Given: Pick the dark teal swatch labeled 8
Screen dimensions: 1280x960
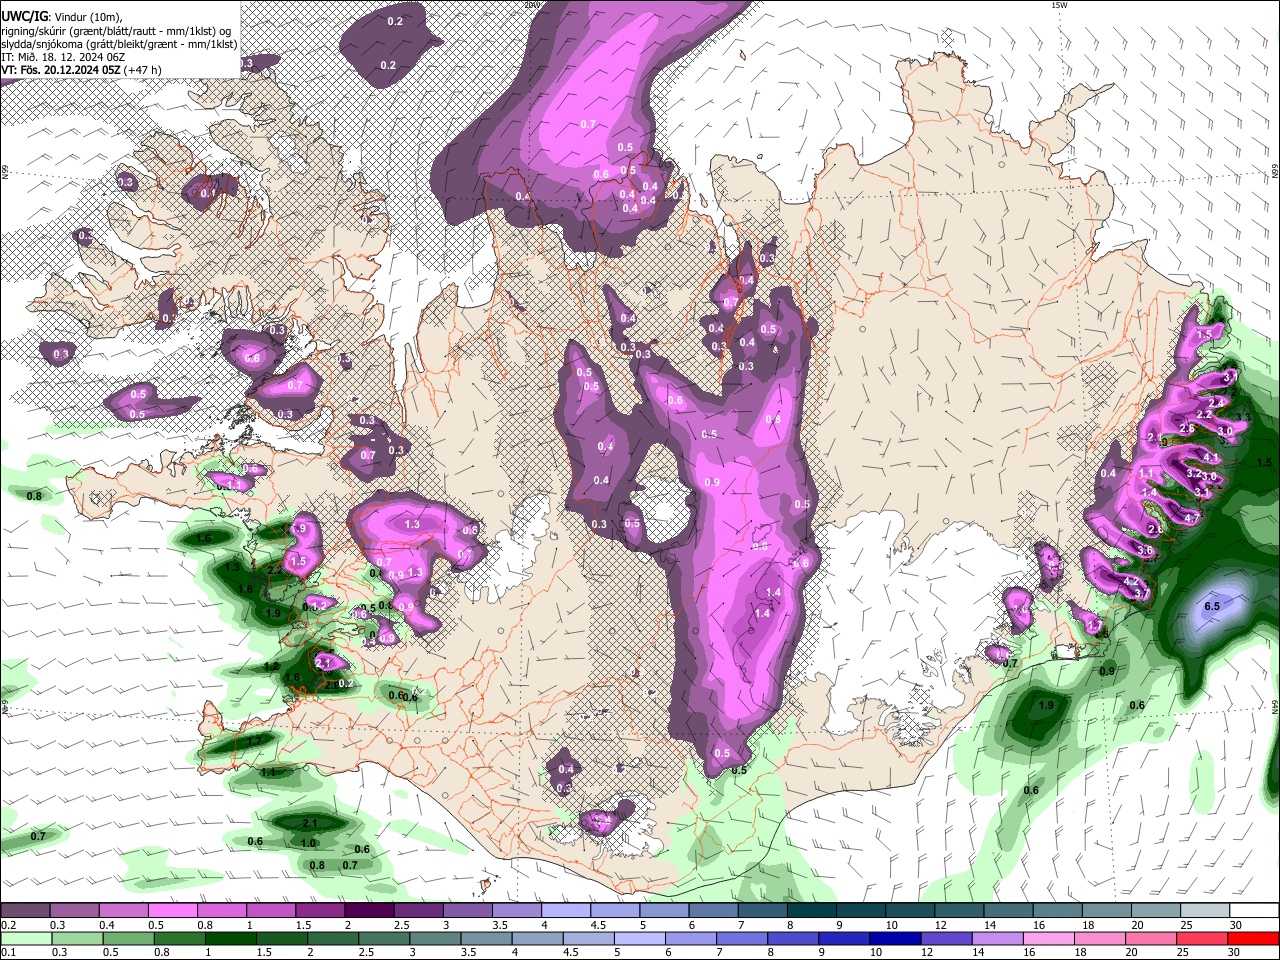Looking at the screenshot, I should [812, 911].
